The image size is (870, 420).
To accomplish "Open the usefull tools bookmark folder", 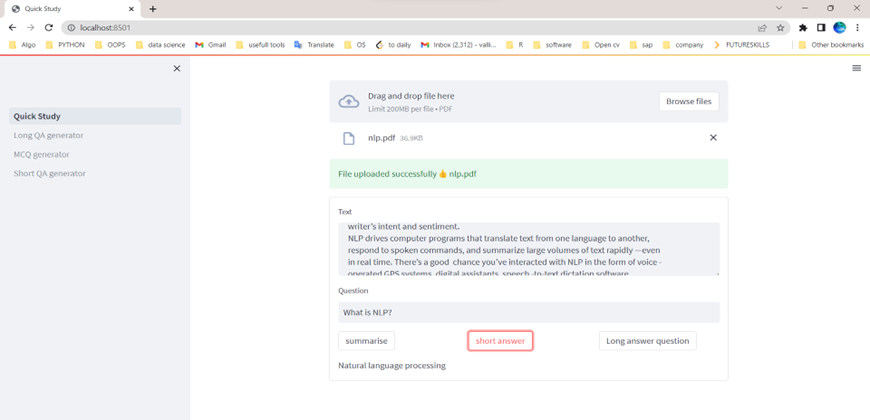I will coord(260,45).
